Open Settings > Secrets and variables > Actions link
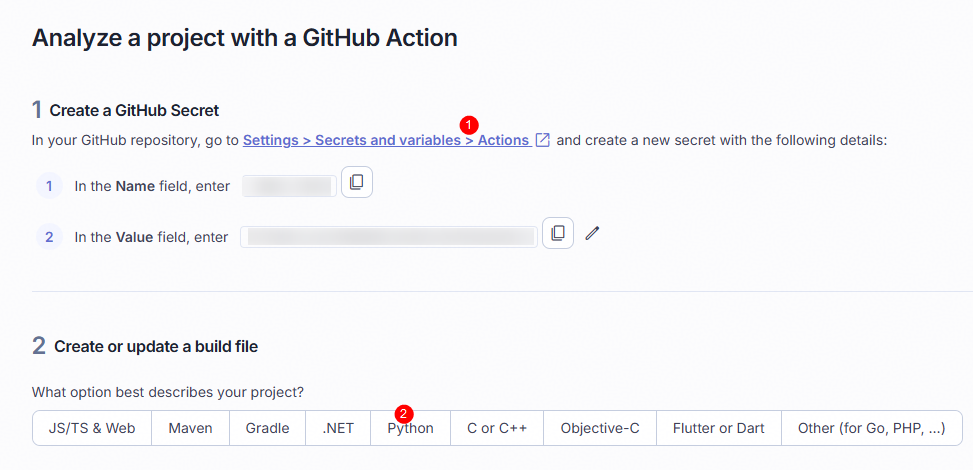Viewport: 973px width, 470px height. pos(386,140)
